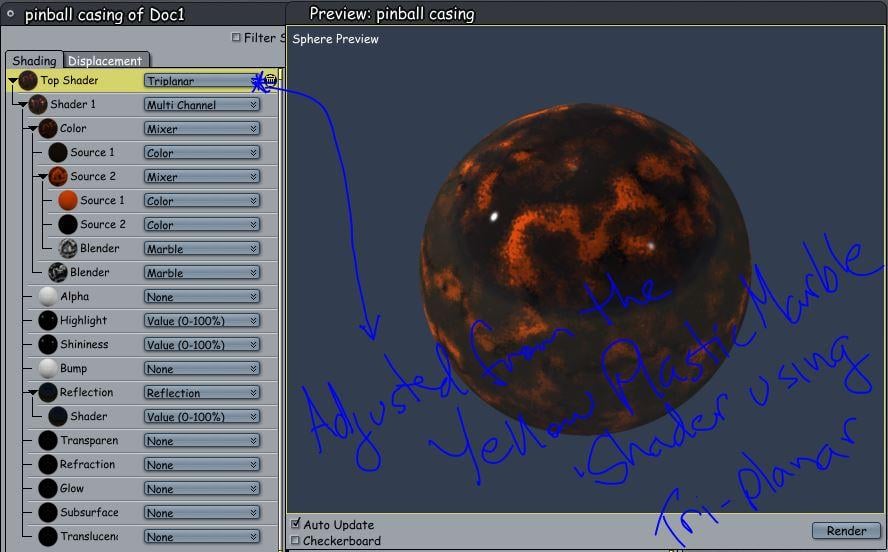
Task: Click the Alpha channel white sphere icon
Action: (48, 296)
